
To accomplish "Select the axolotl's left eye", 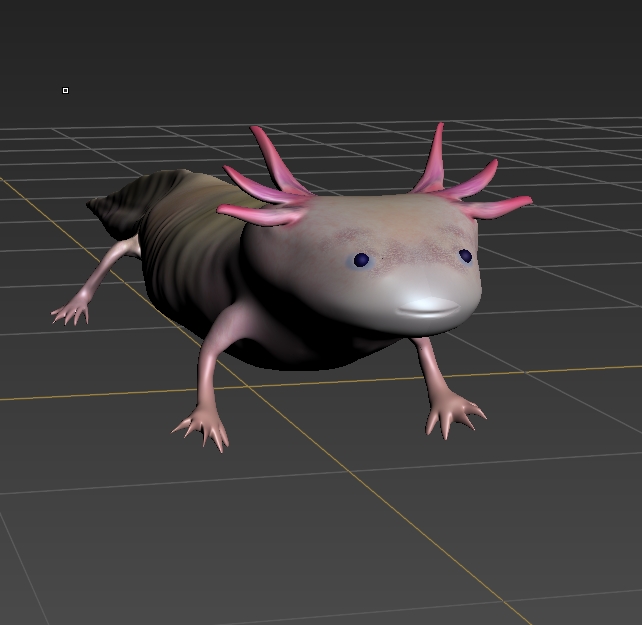I will pos(361,260).
